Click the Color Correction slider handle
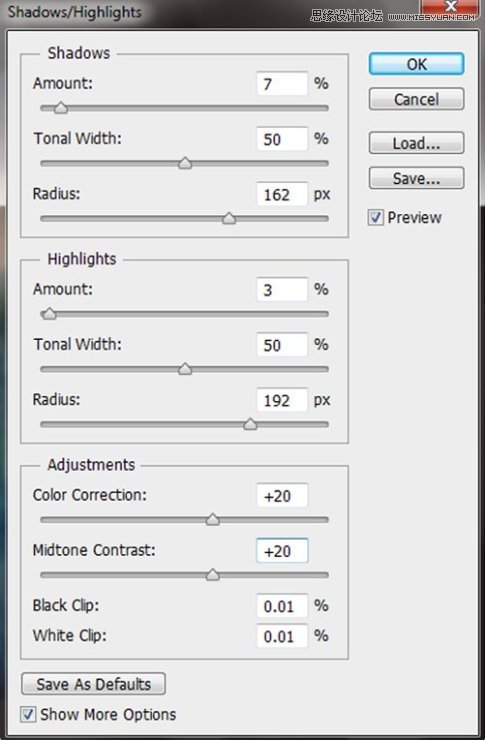Image resolution: width=485 pixels, height=740 pixels. click(213, 520)
